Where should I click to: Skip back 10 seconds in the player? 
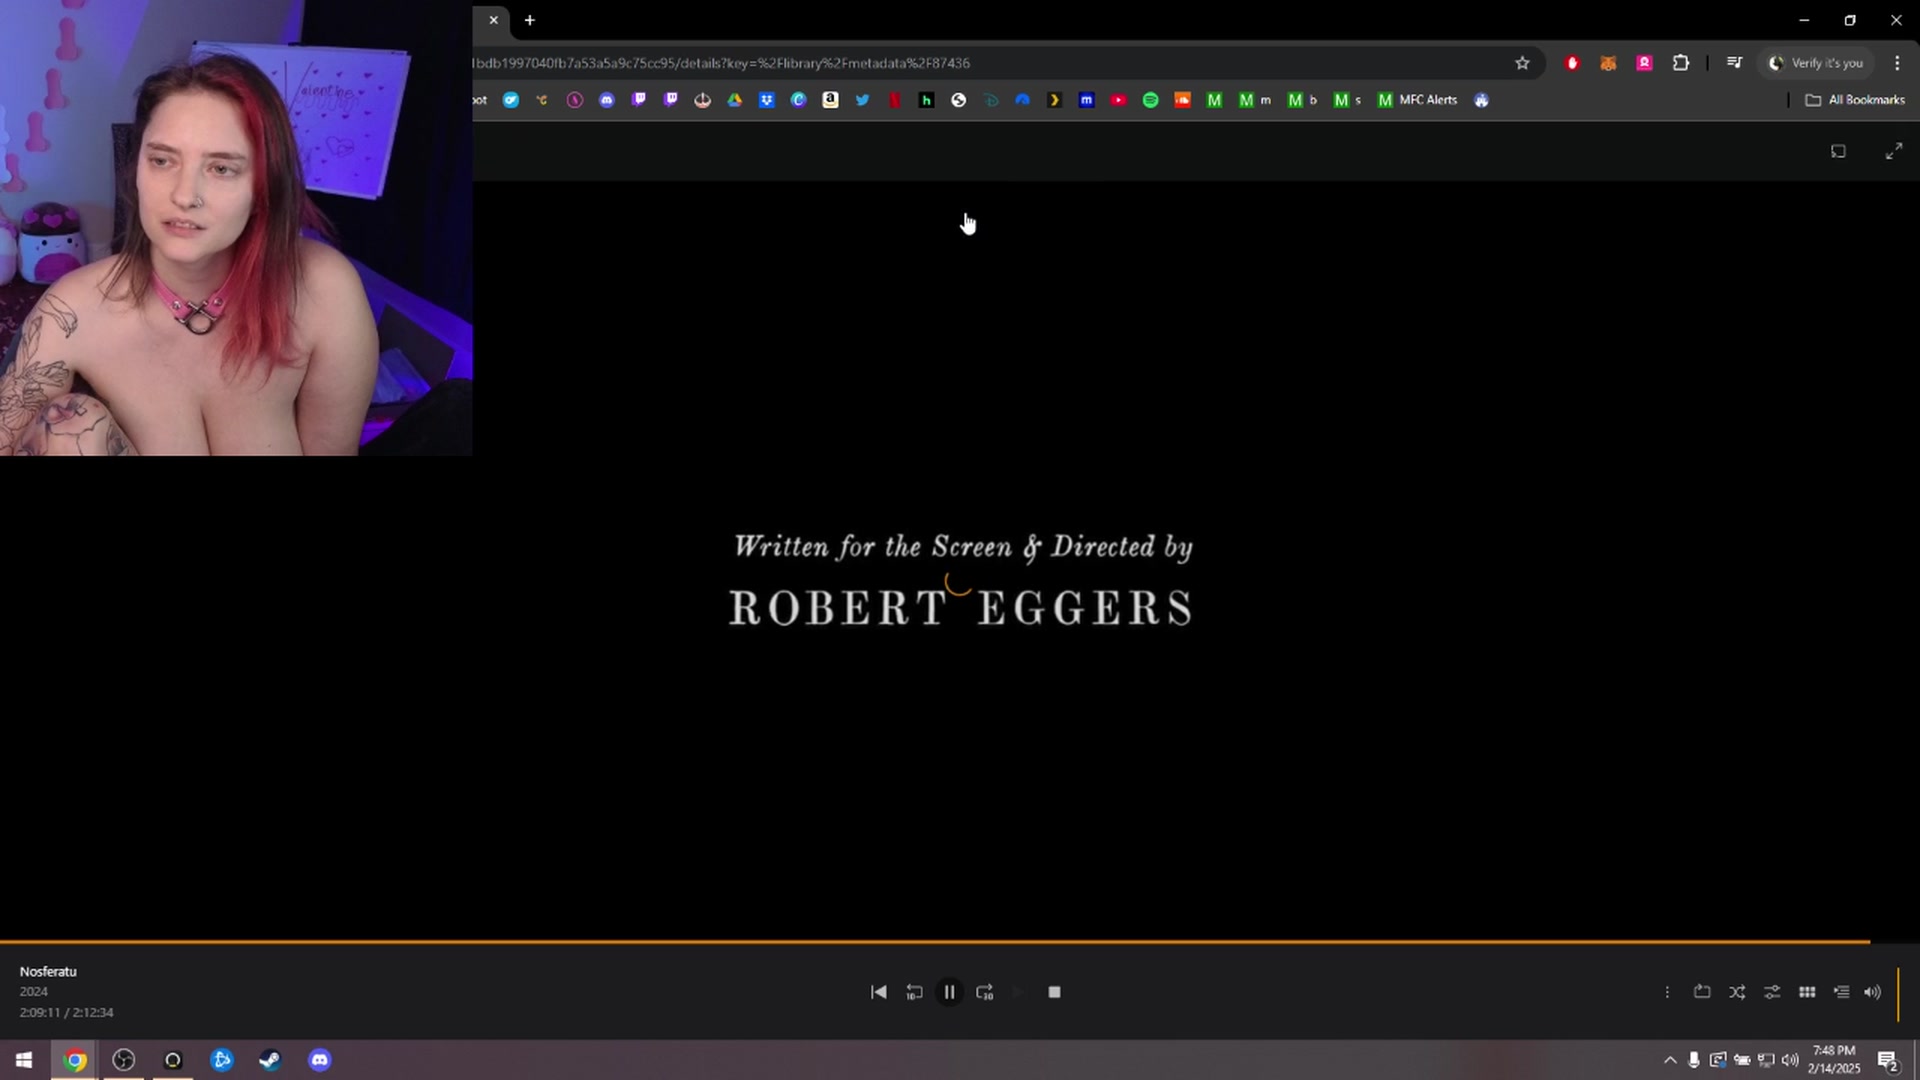click(914, 992)
